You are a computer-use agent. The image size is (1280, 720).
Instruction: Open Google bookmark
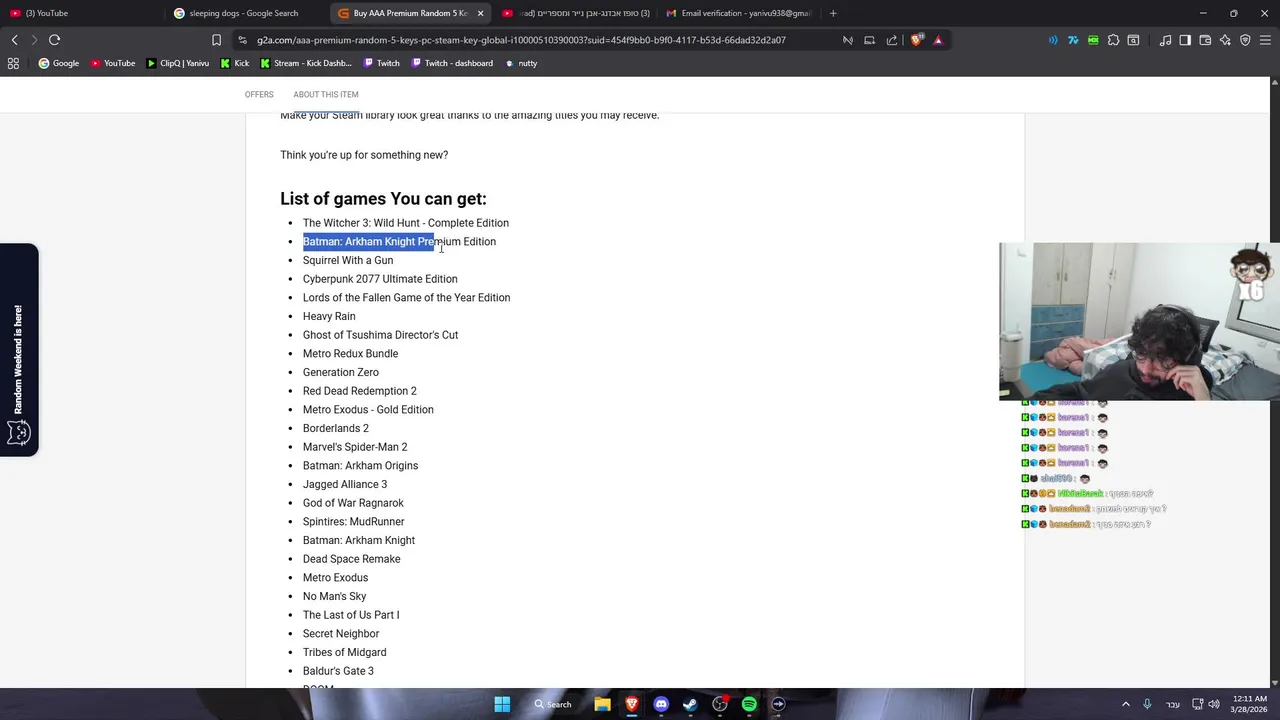tap(59, 63)
